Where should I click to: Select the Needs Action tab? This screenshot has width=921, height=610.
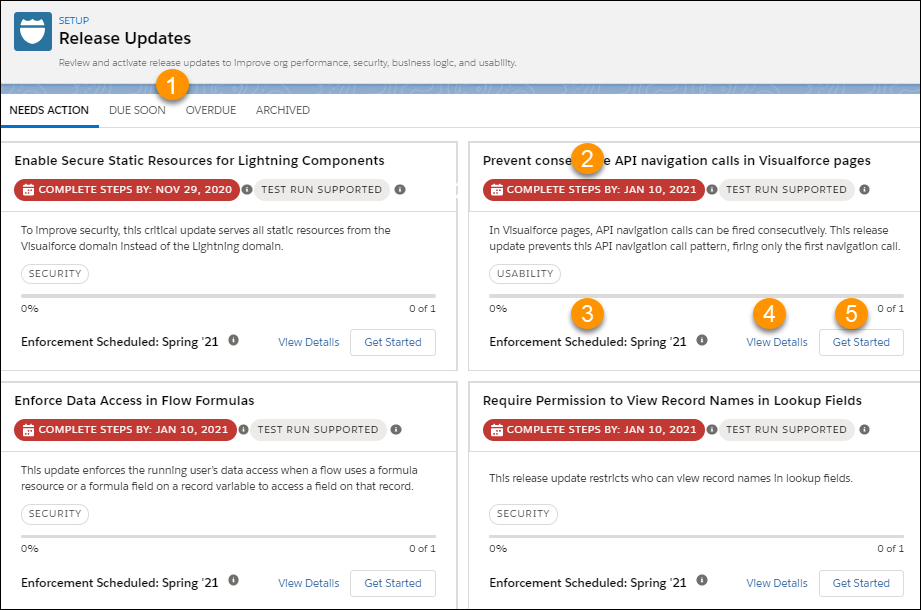49,110
